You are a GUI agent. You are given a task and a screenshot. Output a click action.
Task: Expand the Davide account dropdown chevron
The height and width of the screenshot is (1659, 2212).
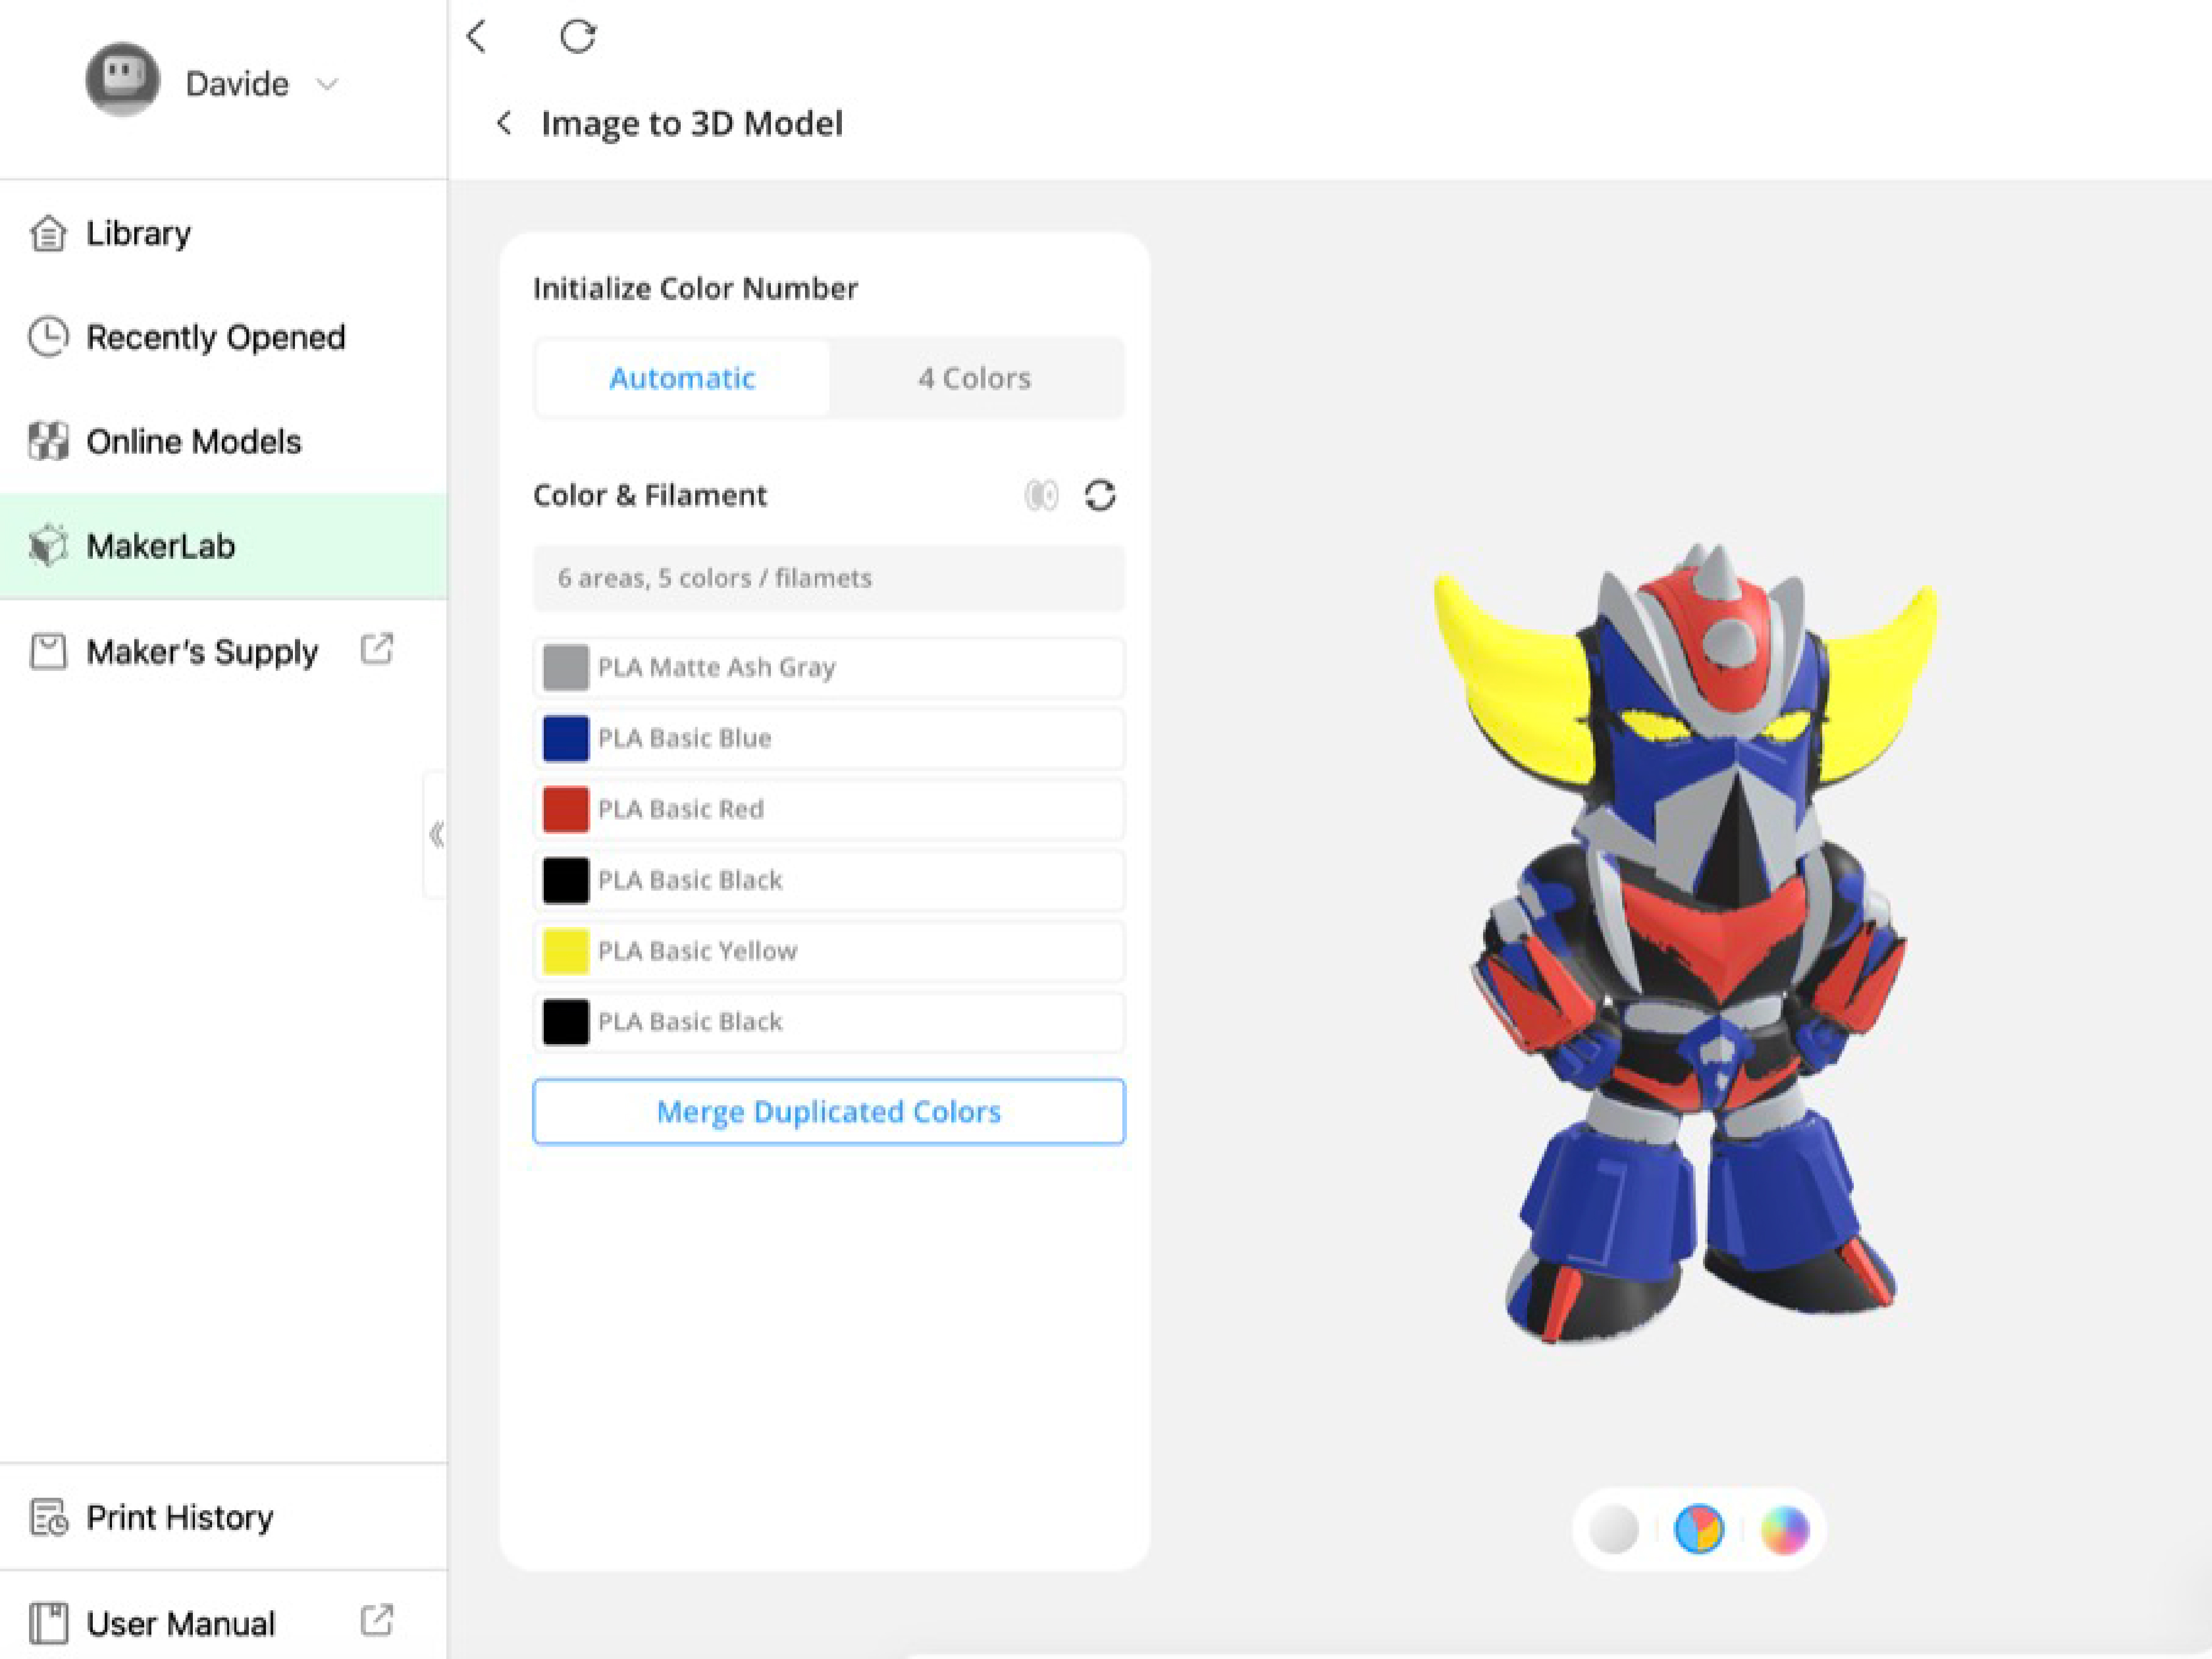(326, 84)
